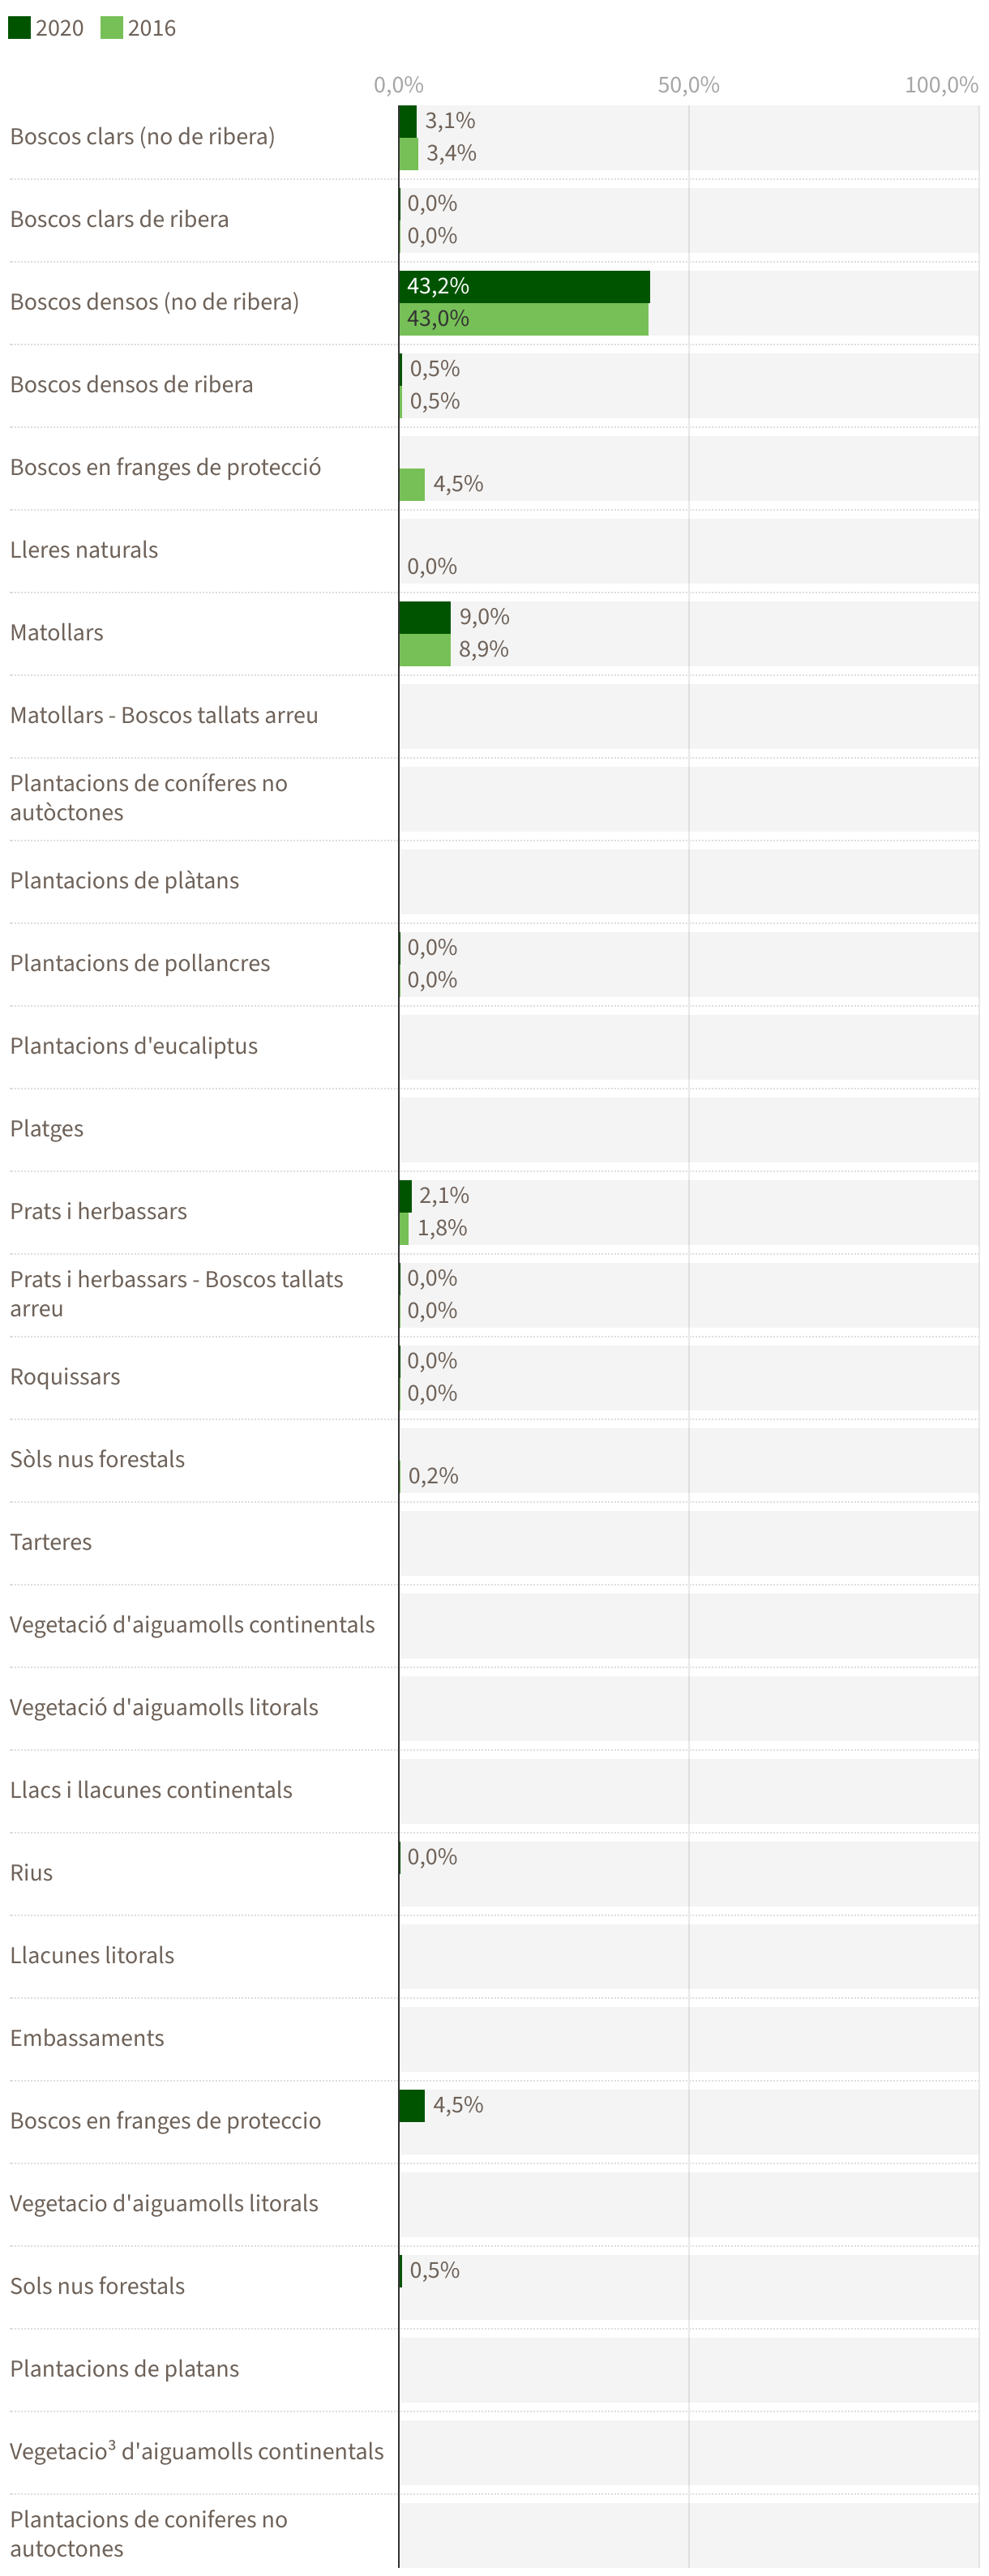989x2576 pixels.
Task: Click the Prats i herbassars 2,1% bar
Action: 405,1196
